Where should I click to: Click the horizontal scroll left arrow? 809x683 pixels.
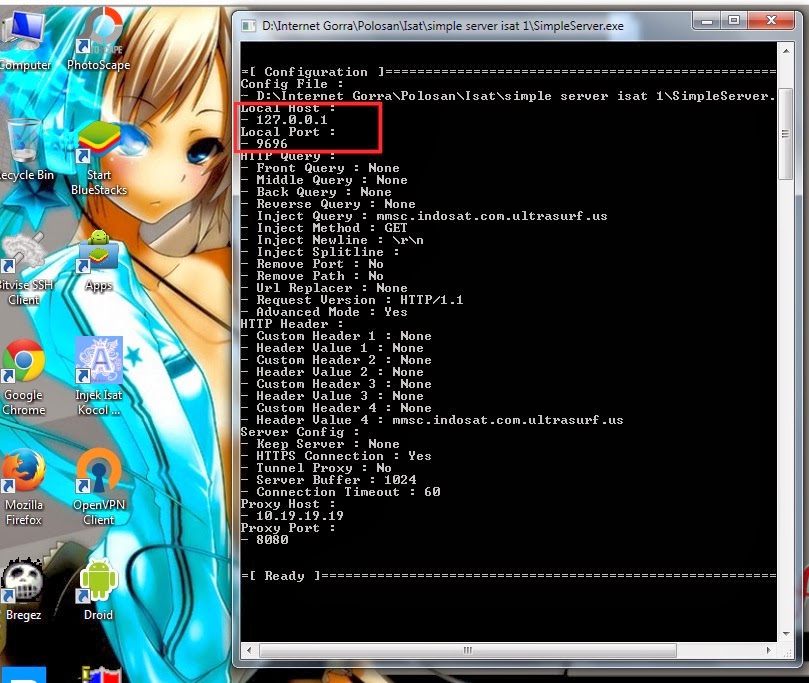click(249, 651)
